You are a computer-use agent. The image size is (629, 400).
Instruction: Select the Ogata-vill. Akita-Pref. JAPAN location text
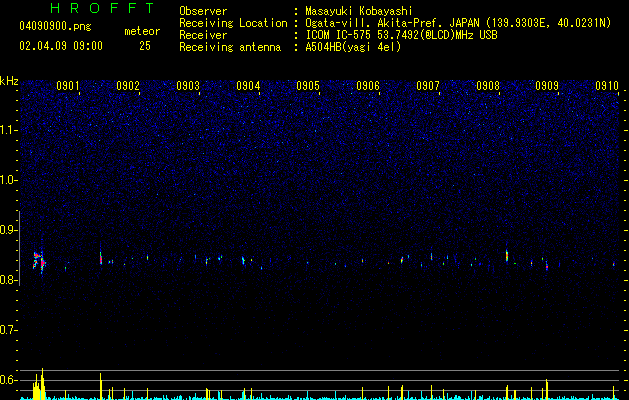458,23
